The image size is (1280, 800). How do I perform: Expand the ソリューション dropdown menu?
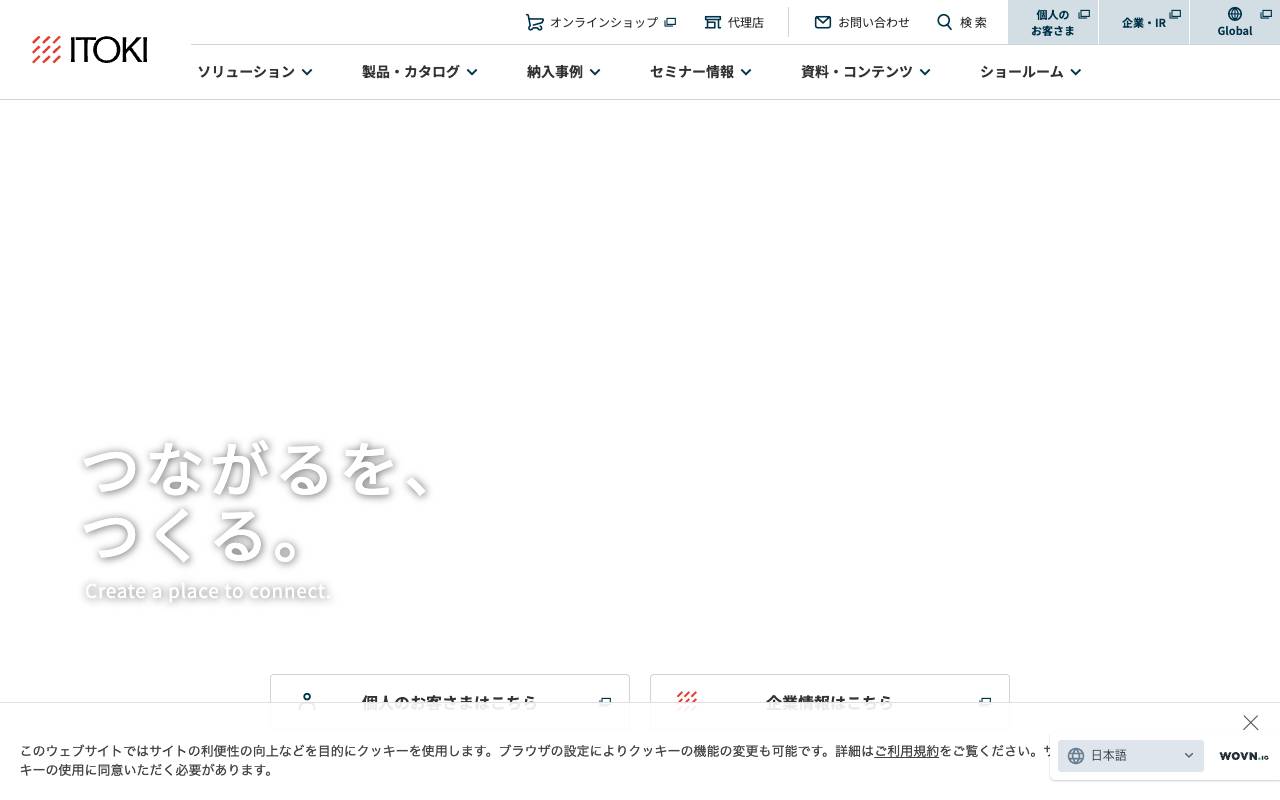click(254, 71)
